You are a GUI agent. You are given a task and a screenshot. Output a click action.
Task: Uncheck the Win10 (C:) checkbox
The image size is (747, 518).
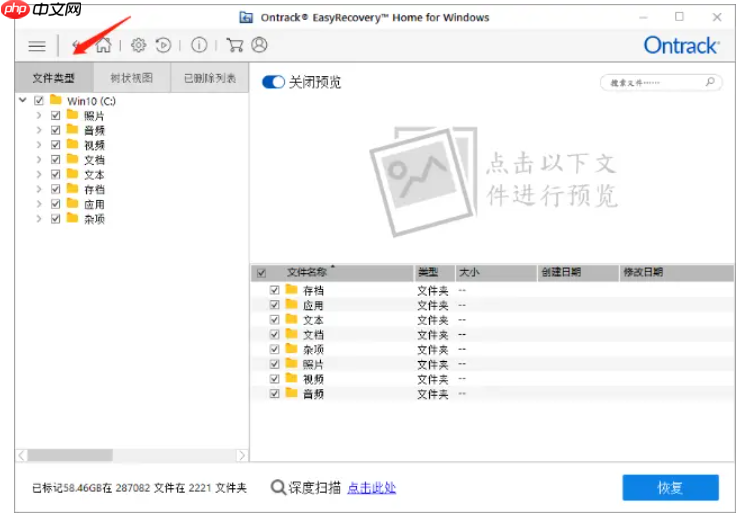click(39, 101)
